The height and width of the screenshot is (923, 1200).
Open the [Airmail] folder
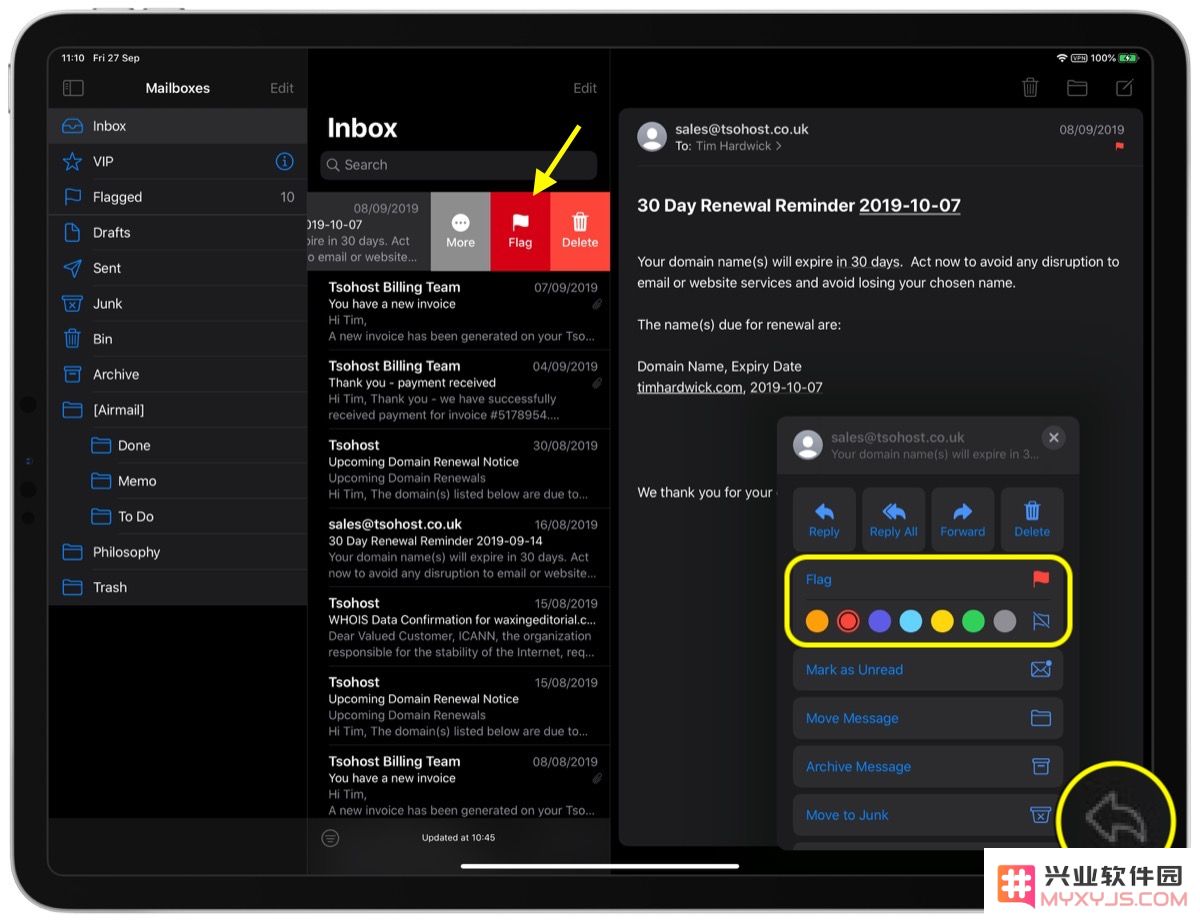click(x=178, y=410)
